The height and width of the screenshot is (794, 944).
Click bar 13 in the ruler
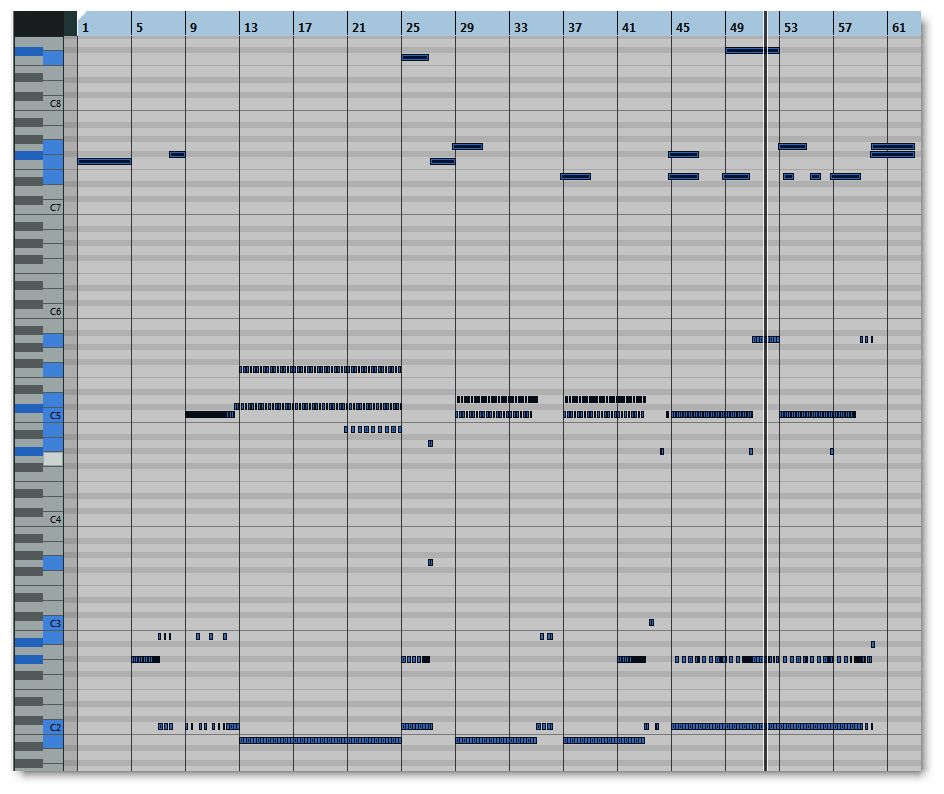pyautogui.click(x=250, y=28)
